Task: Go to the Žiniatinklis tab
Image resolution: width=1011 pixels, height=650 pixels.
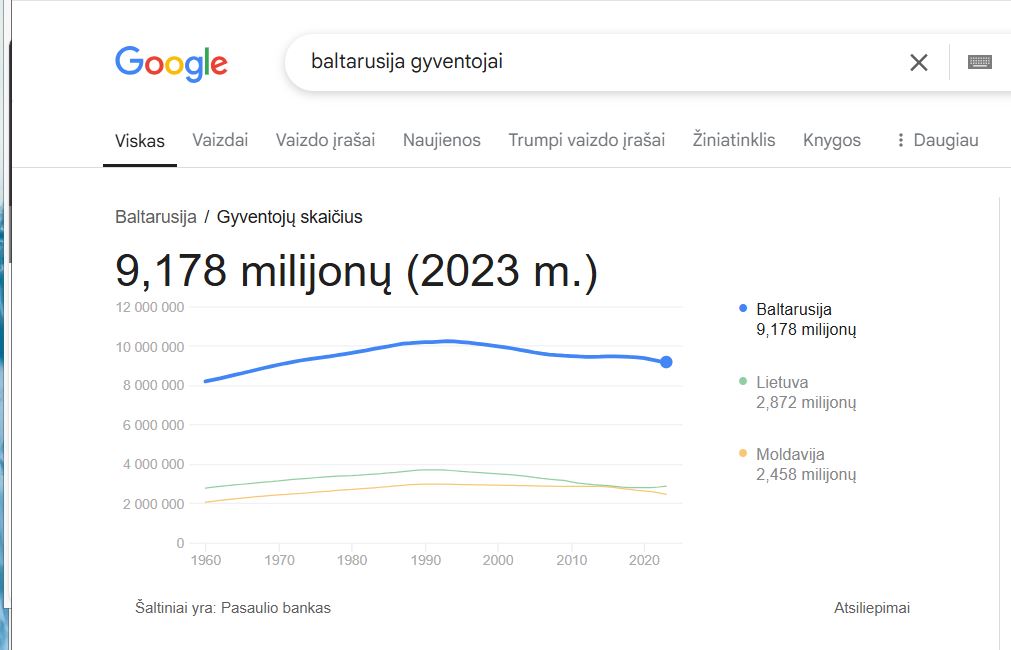Action: tap(734, 140)
